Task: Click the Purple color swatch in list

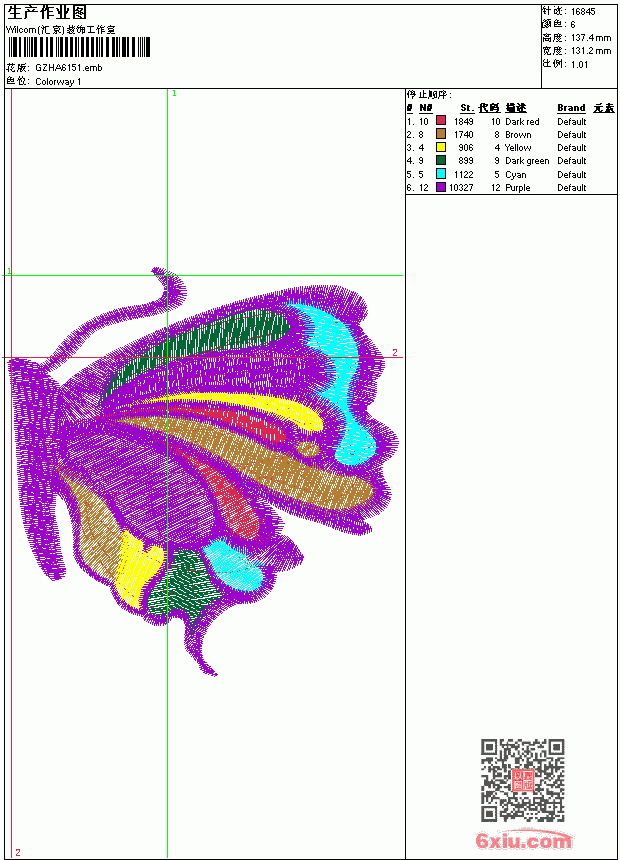Action: 441,187
